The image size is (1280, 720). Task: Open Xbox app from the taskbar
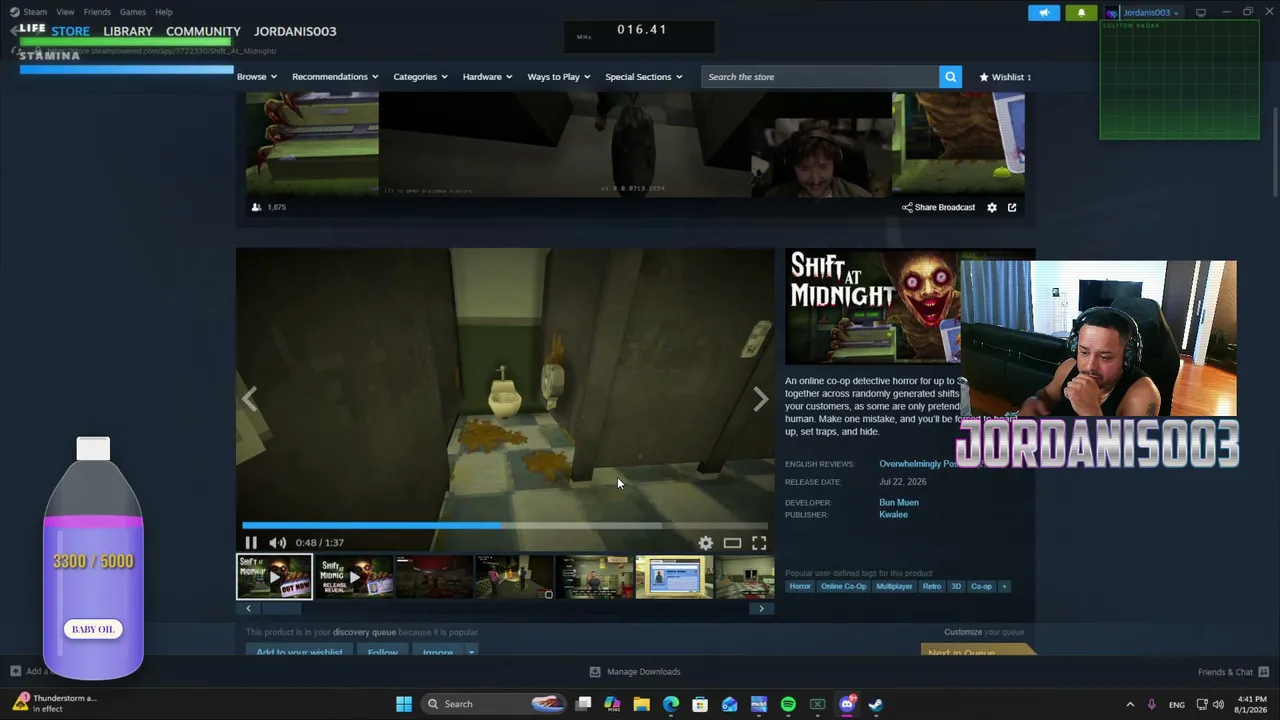(817, 704)
